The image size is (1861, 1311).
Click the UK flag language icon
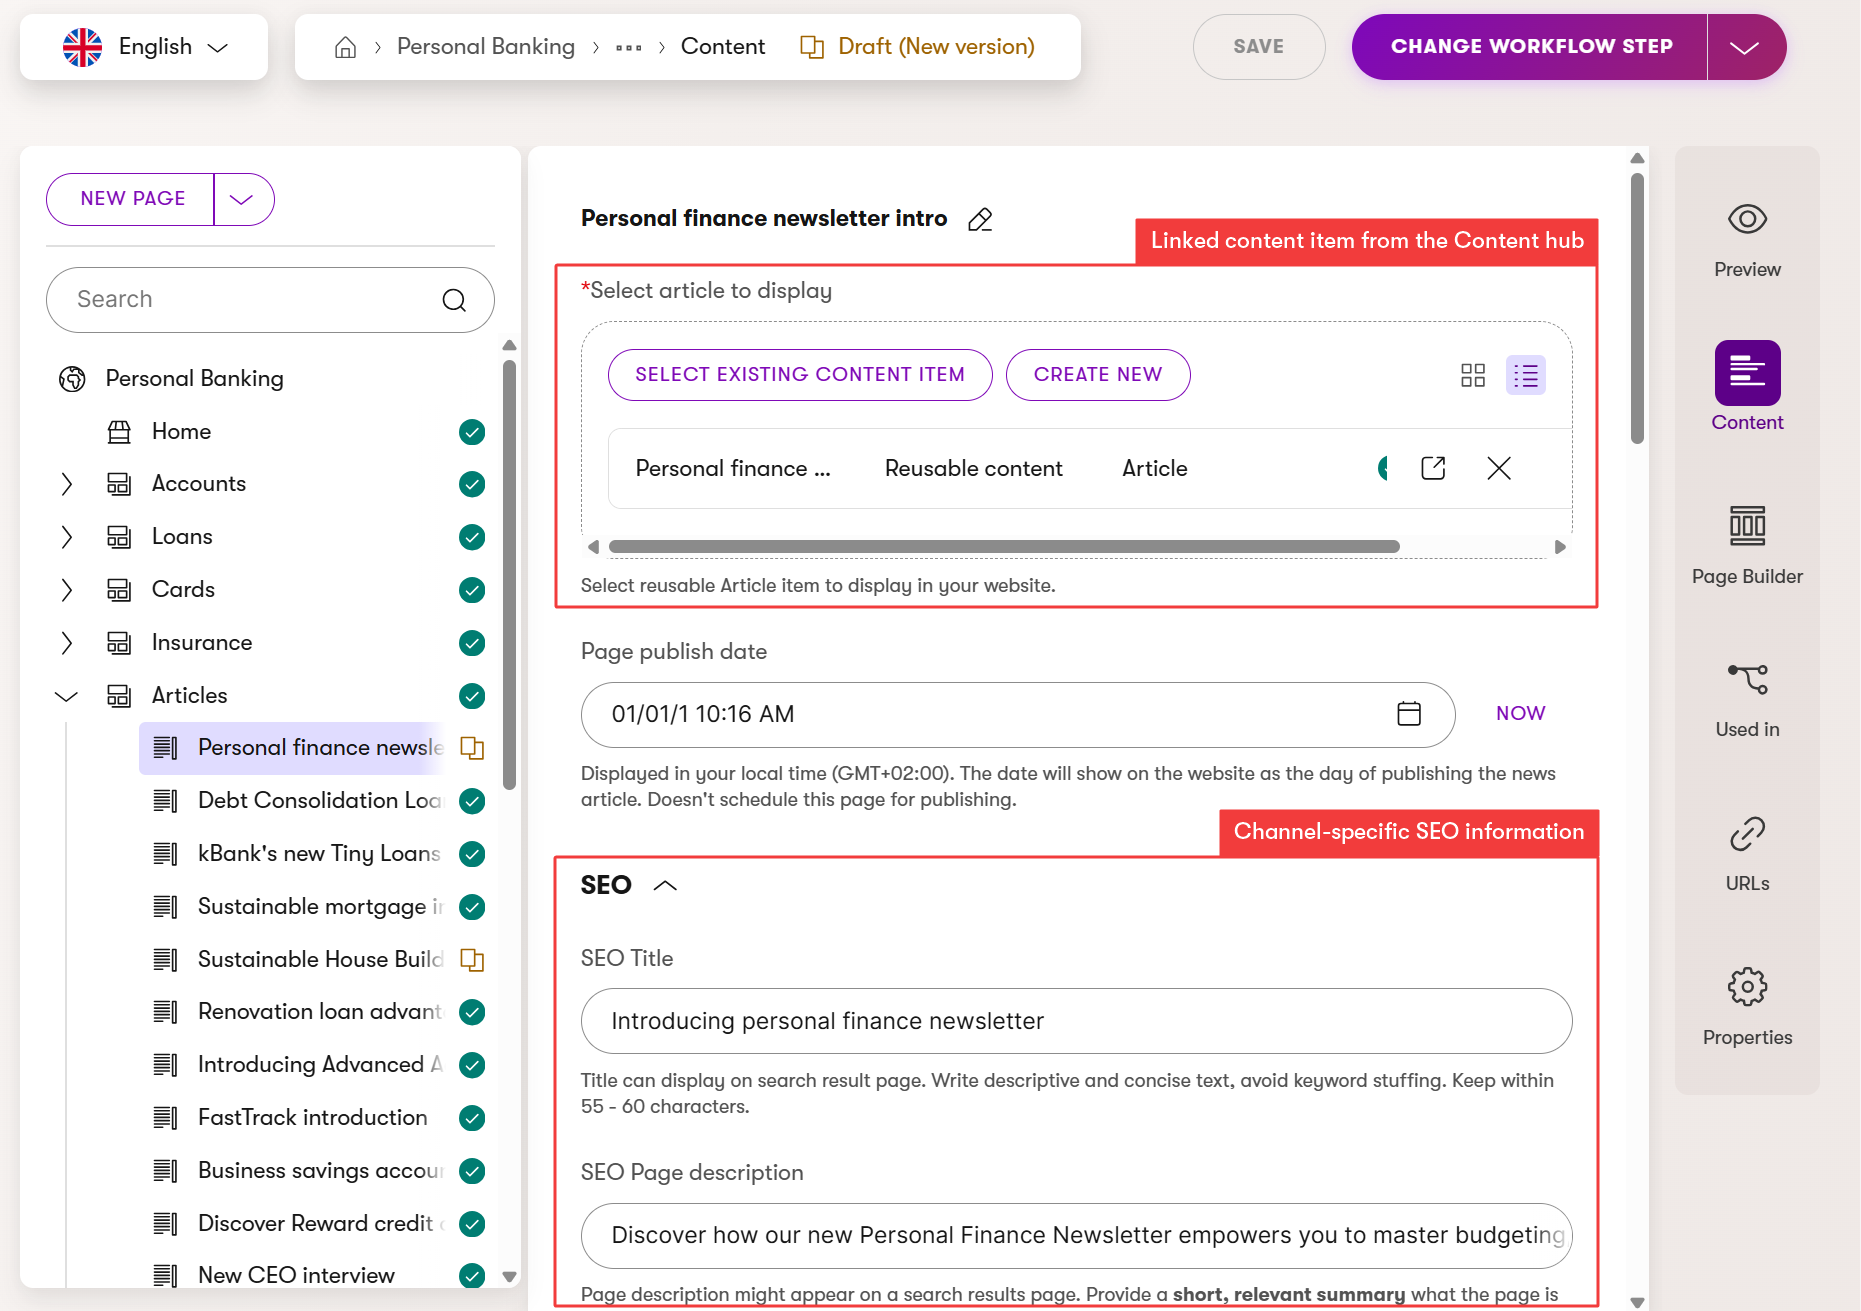coord(82,47)
